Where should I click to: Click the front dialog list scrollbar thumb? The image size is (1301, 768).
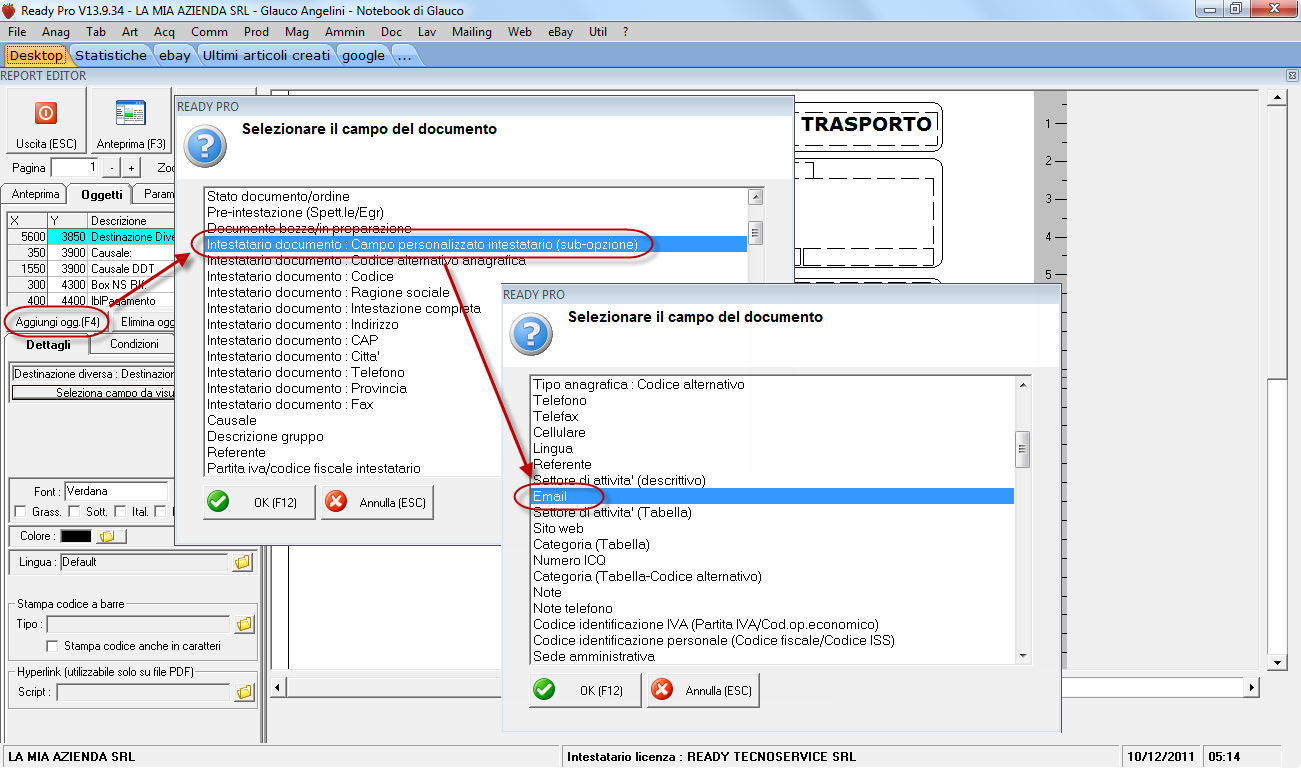[1022, 449]
